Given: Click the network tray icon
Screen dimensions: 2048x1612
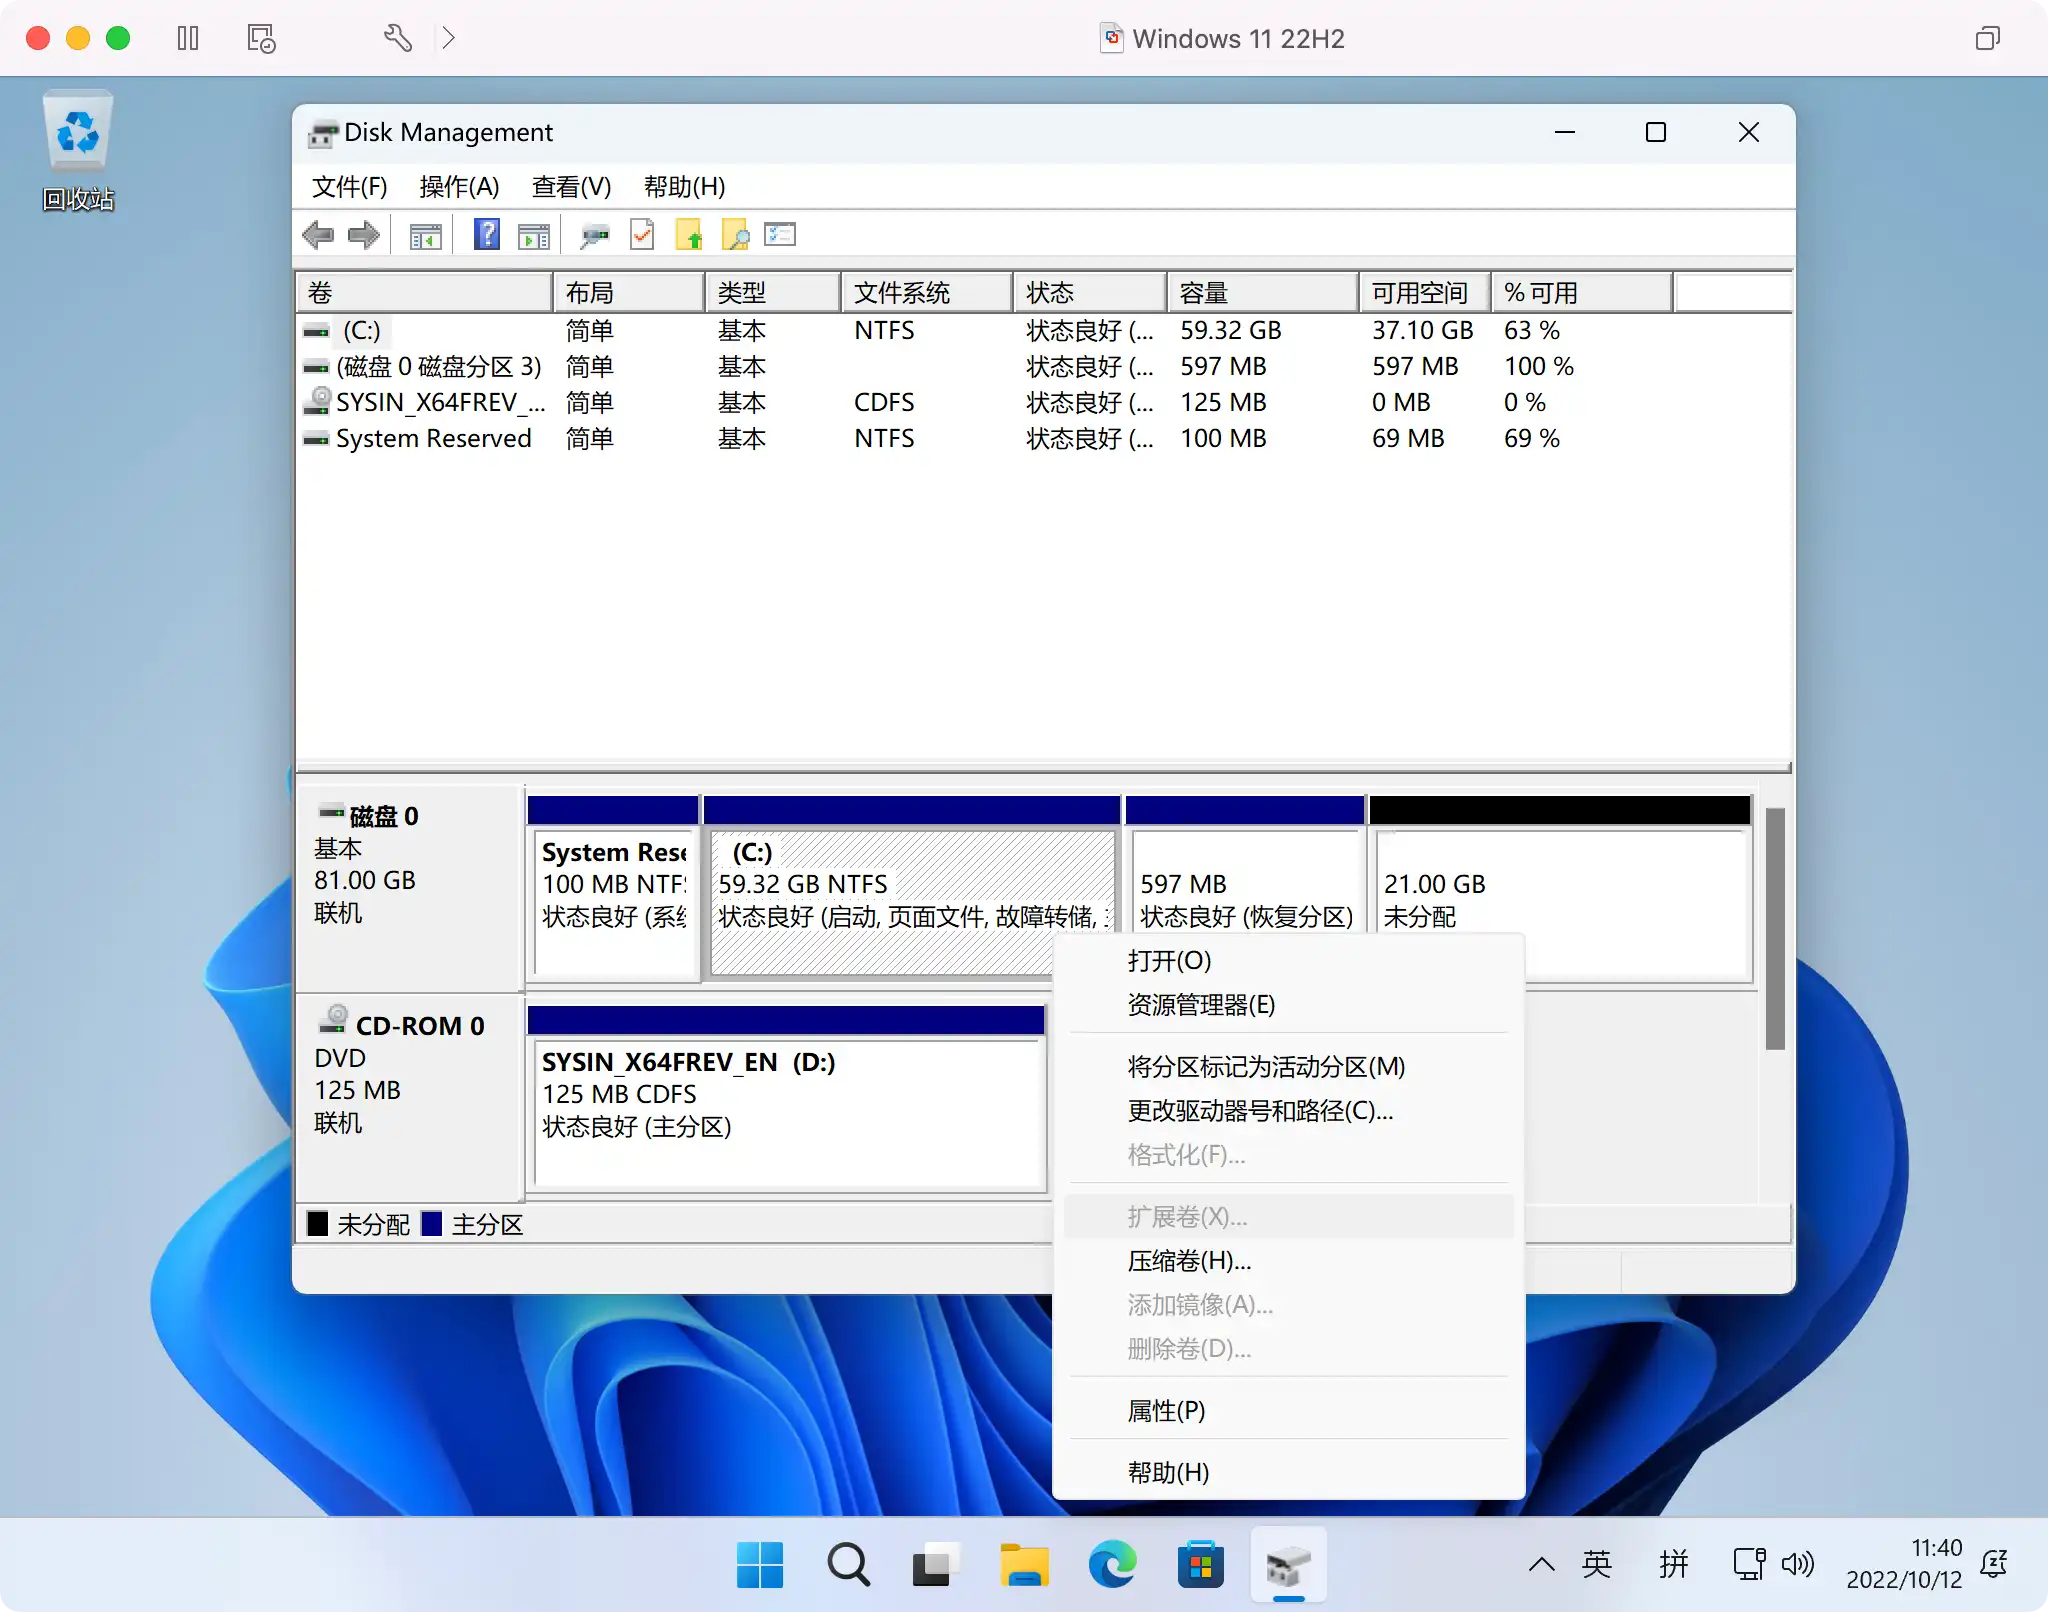Looking at the screenshot, I should click(x=1748, y=1564).
